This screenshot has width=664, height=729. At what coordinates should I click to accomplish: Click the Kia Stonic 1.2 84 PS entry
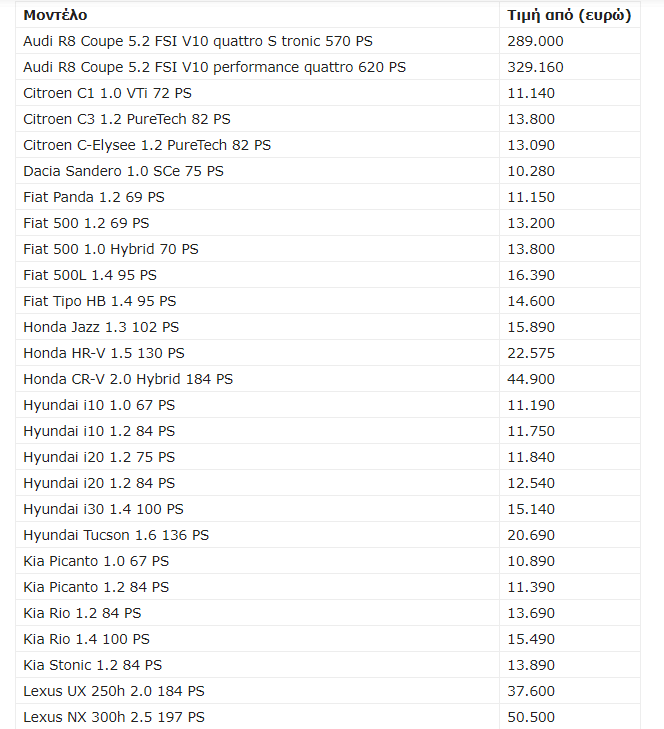(93, 665)
